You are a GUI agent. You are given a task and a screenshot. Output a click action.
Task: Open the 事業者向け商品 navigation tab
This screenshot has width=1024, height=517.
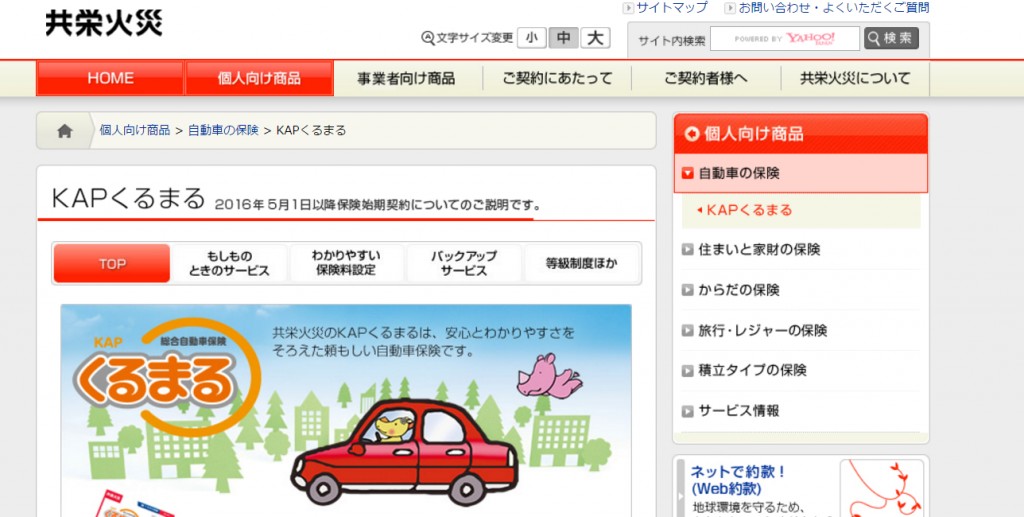pos(406,78)
